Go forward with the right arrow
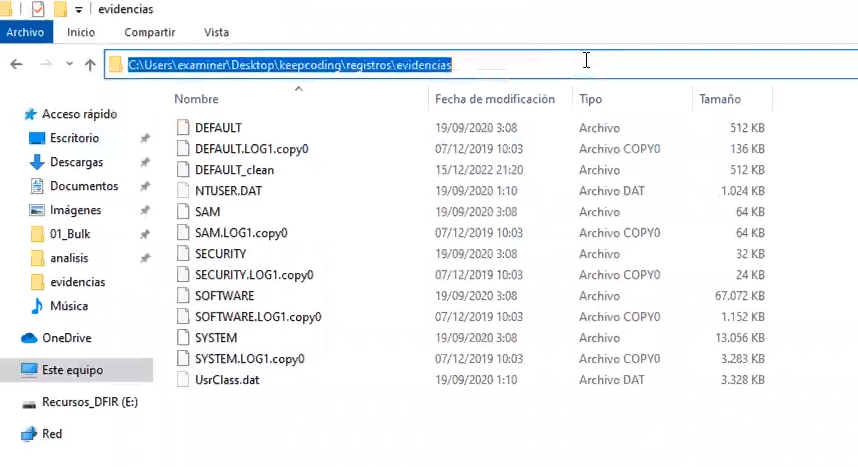 (x=46, y=65)
